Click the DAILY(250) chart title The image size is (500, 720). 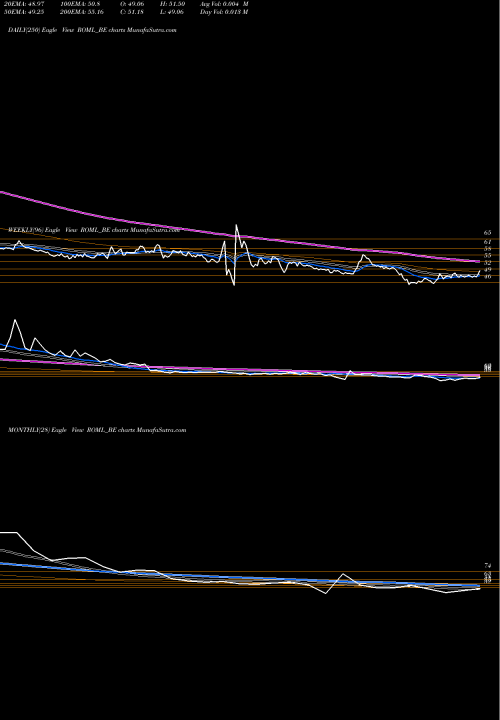pos(92,30)
